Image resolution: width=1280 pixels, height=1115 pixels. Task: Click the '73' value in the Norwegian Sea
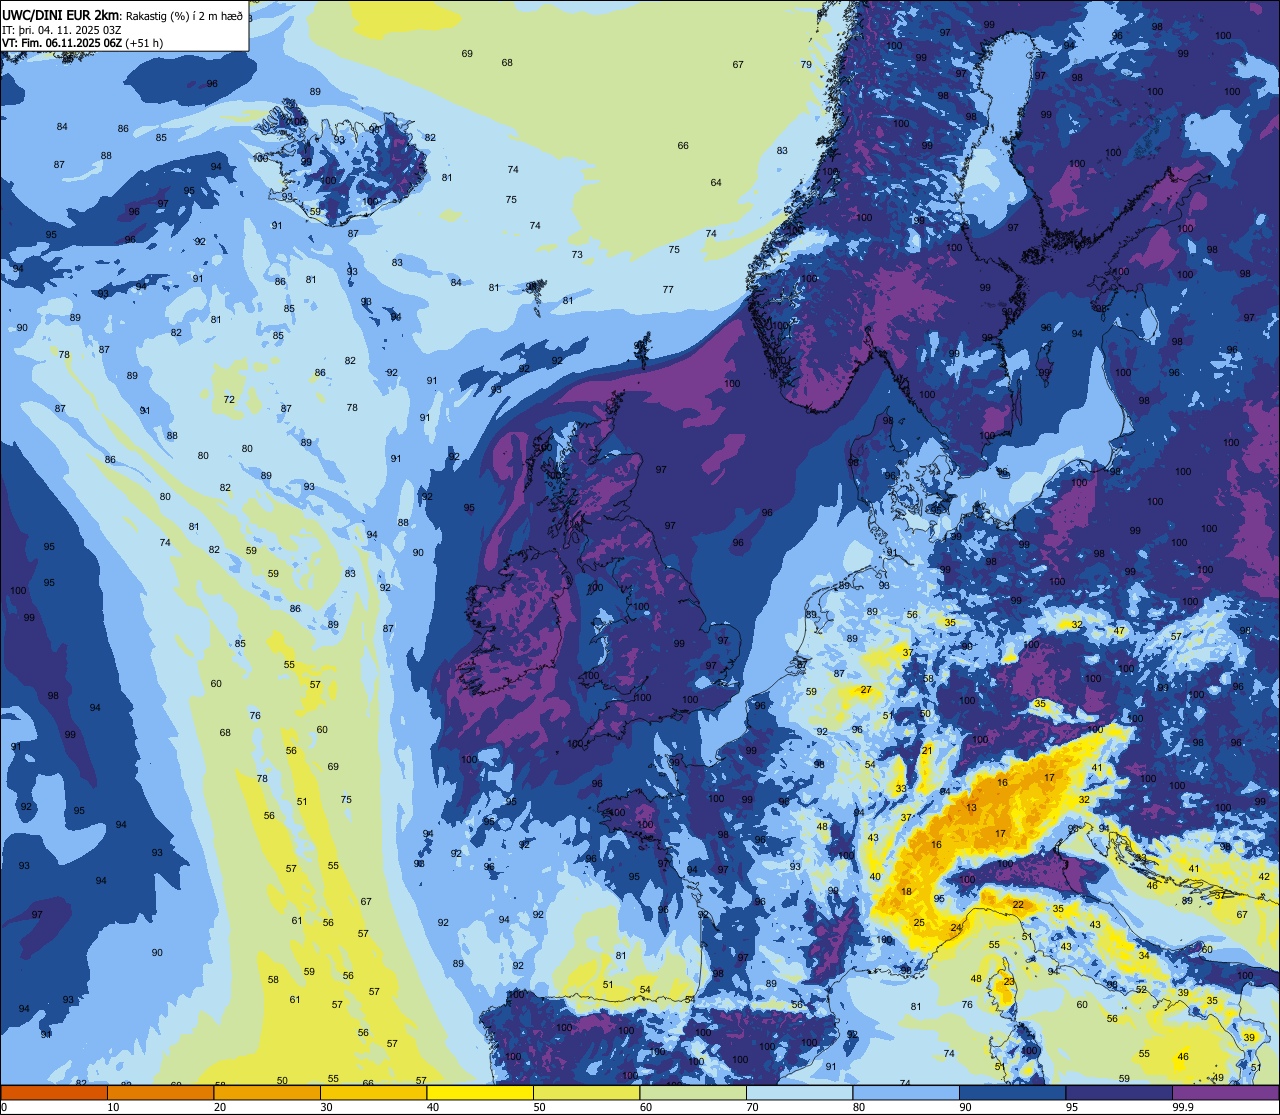pos(577,254)
